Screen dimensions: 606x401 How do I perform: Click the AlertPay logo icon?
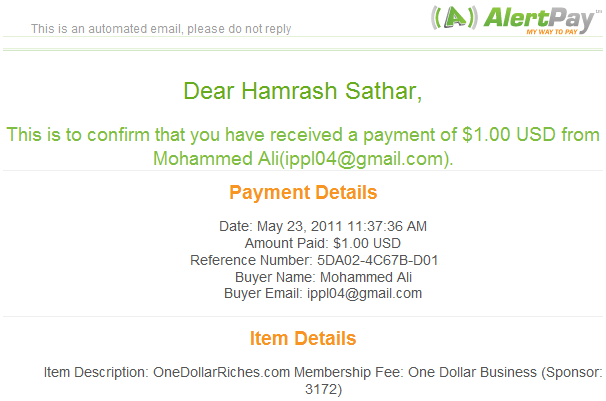[454, 18]
